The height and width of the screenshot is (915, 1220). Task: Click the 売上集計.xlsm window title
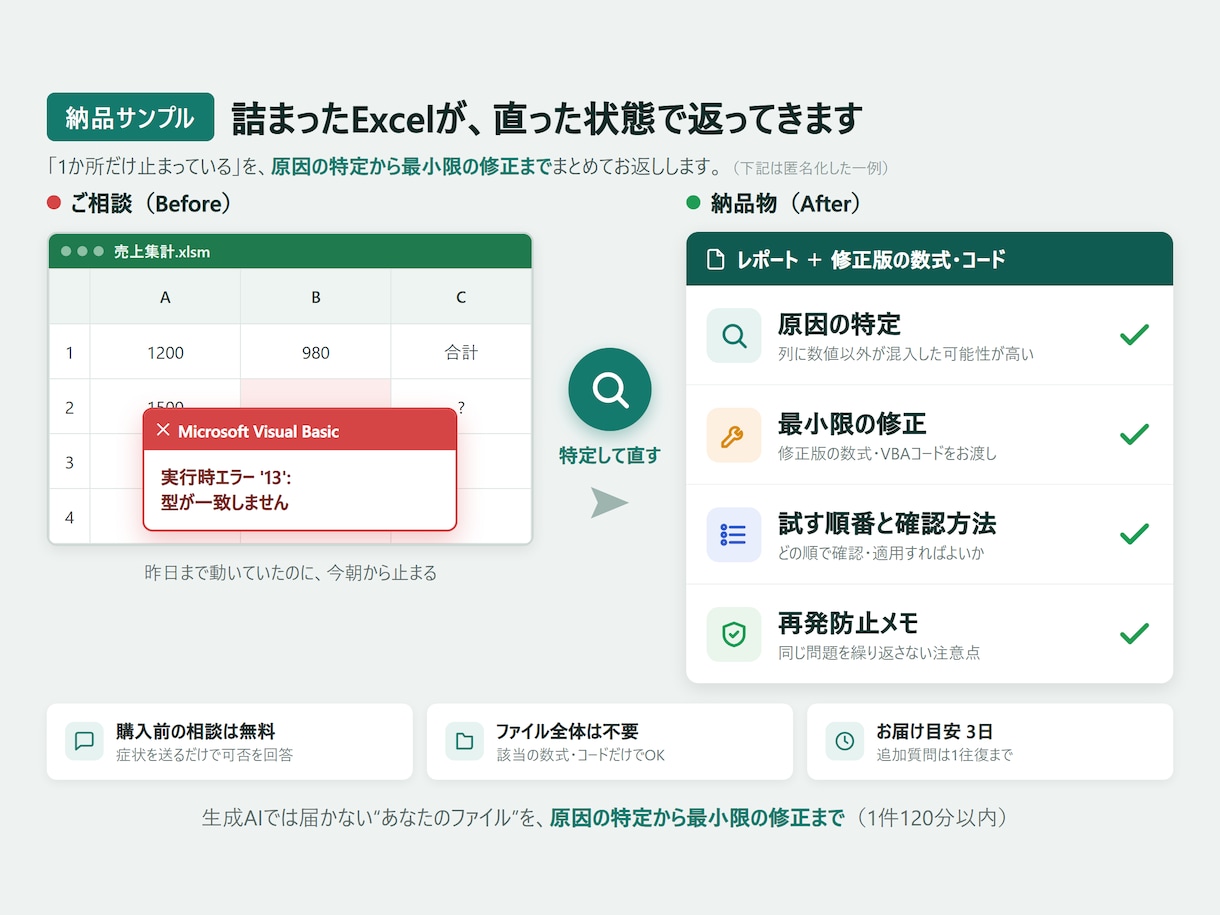click(x=162, y=252)
